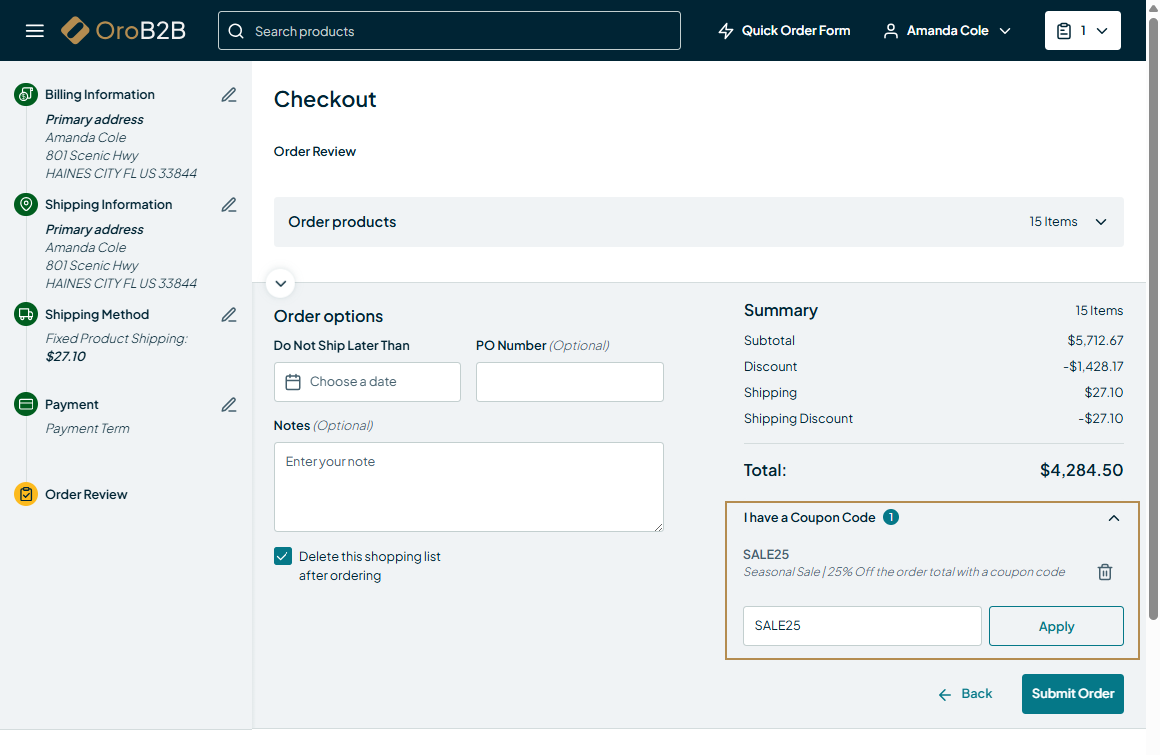1160x755 pixels.
Task: Open the Quick Order Form
Action: [x=784, y=31]
